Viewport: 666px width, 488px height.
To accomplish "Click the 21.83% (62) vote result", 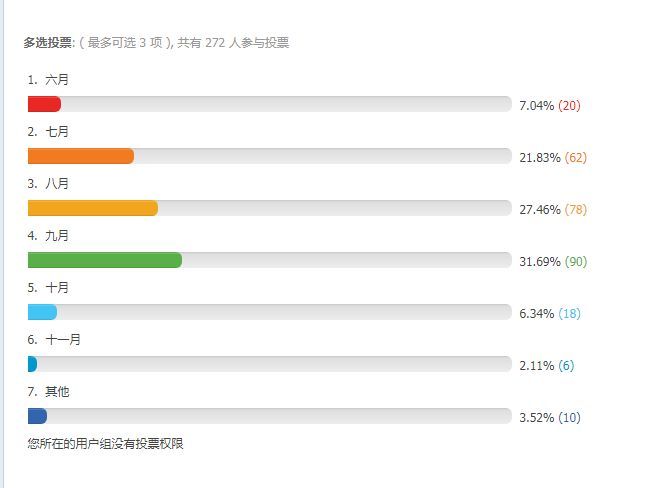I will pyautogui.click(x=553, y=158).
